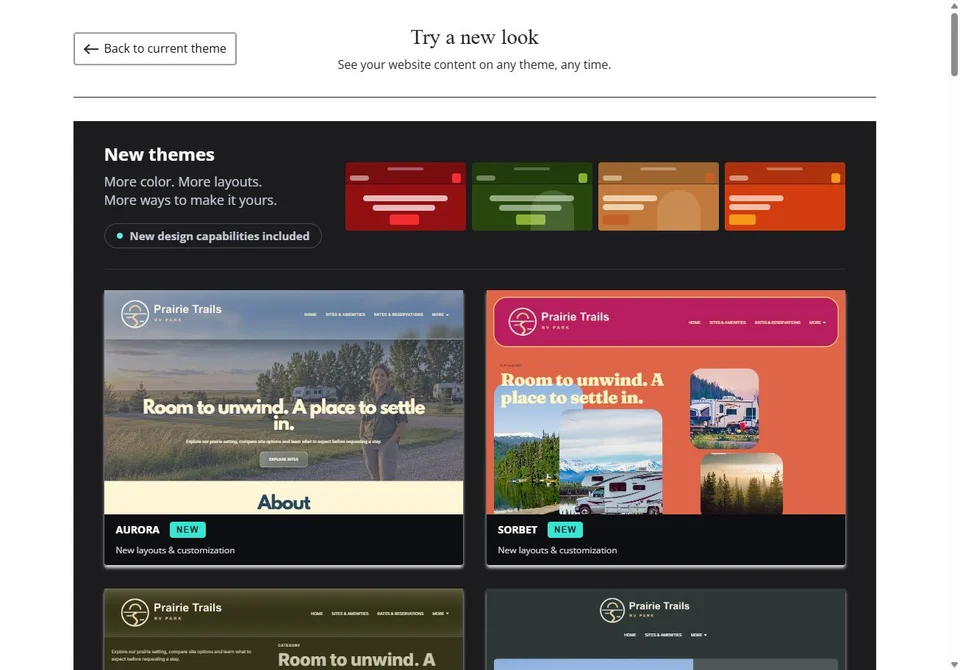Choose the red color scheme swatch
The image size is (960, 670).
pos(405,197)
